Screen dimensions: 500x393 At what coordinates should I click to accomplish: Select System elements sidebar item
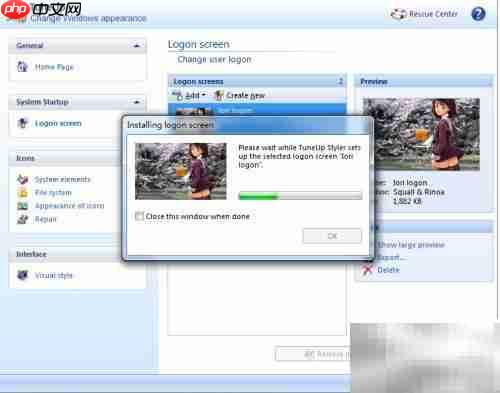63,179
